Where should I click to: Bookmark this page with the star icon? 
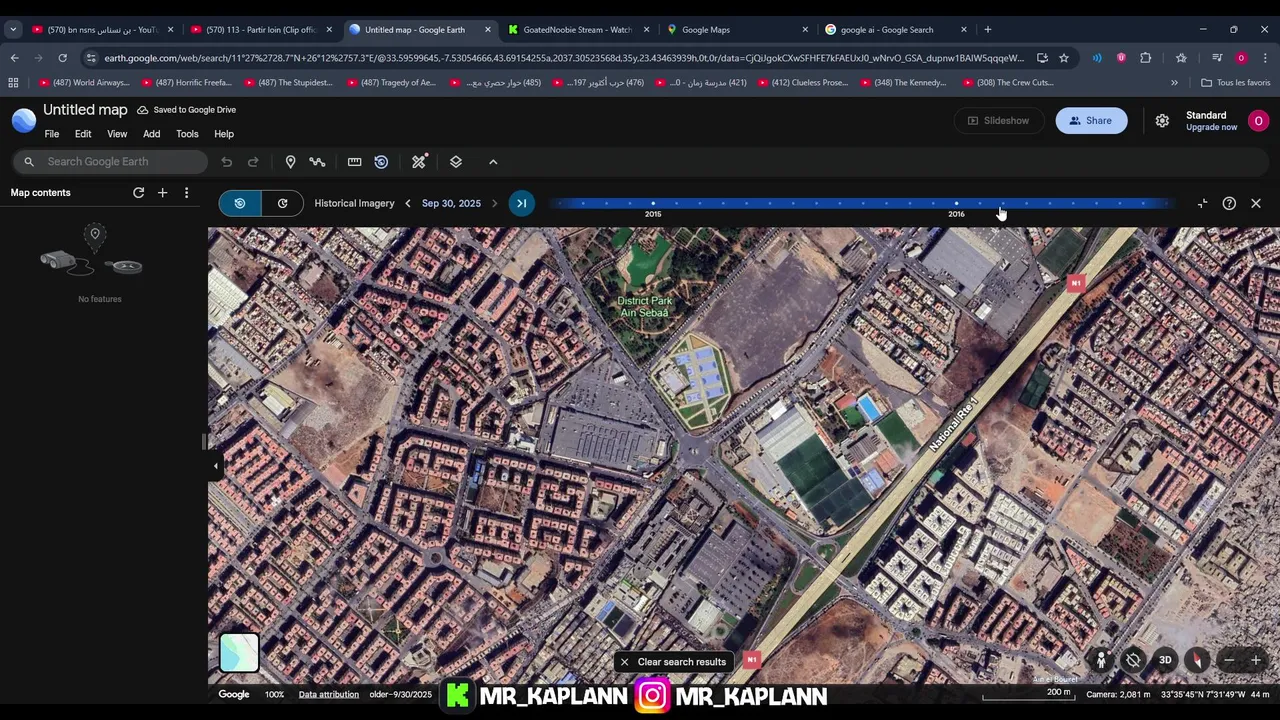pyautogui.click(x=1064, y=58)
